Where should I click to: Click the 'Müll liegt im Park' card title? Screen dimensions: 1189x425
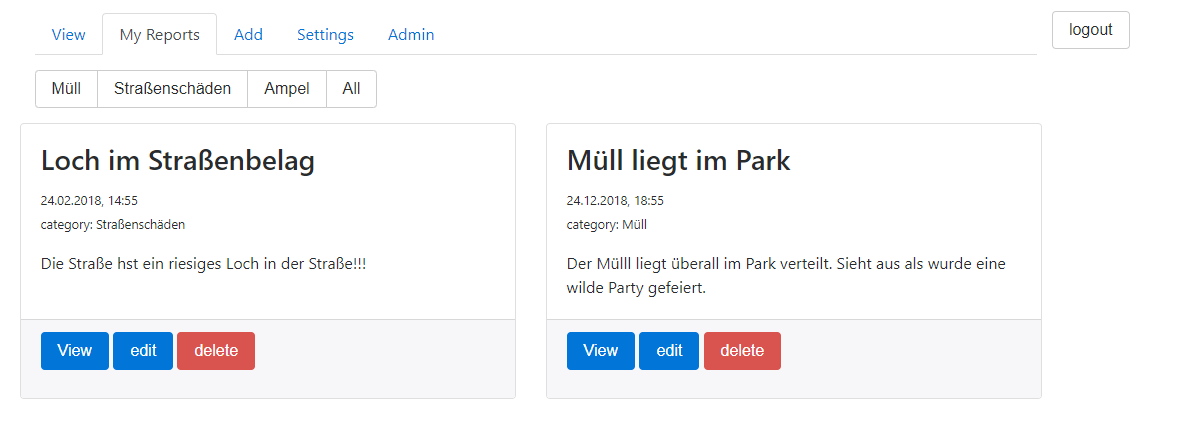coord(678,161)
